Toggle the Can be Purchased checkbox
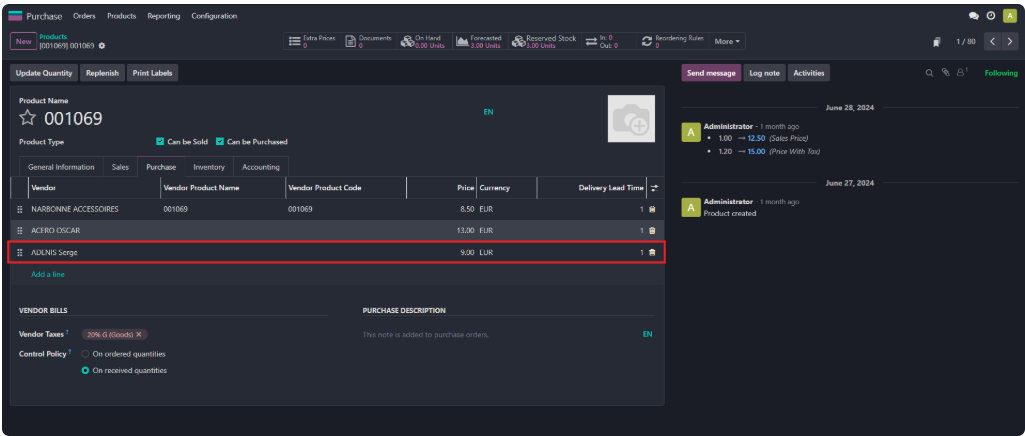This screenshot has width=1025, height=436. coord(220,142)
